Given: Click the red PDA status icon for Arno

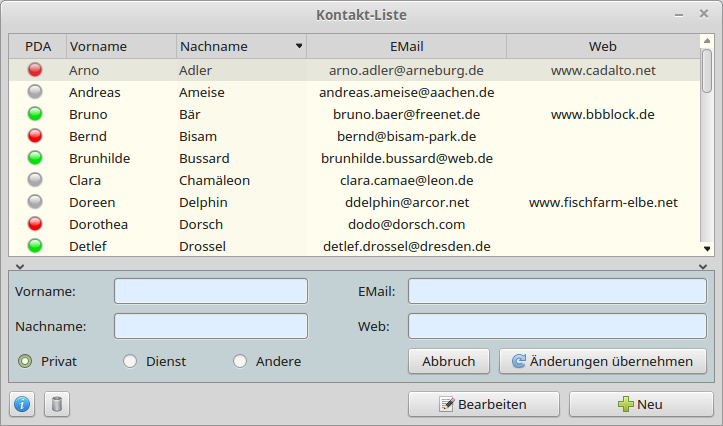Looking at the screenshot, I should point(35,70).
